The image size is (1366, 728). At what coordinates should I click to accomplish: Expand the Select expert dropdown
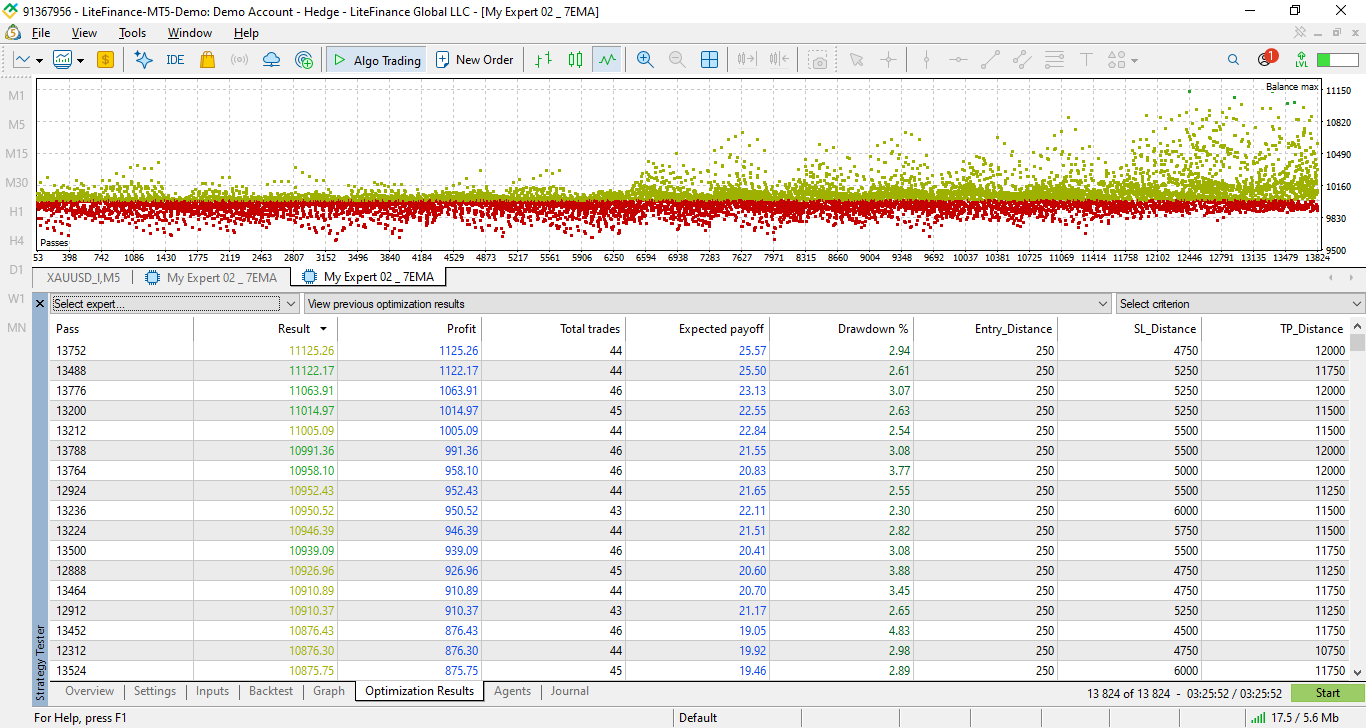point(175,303)
